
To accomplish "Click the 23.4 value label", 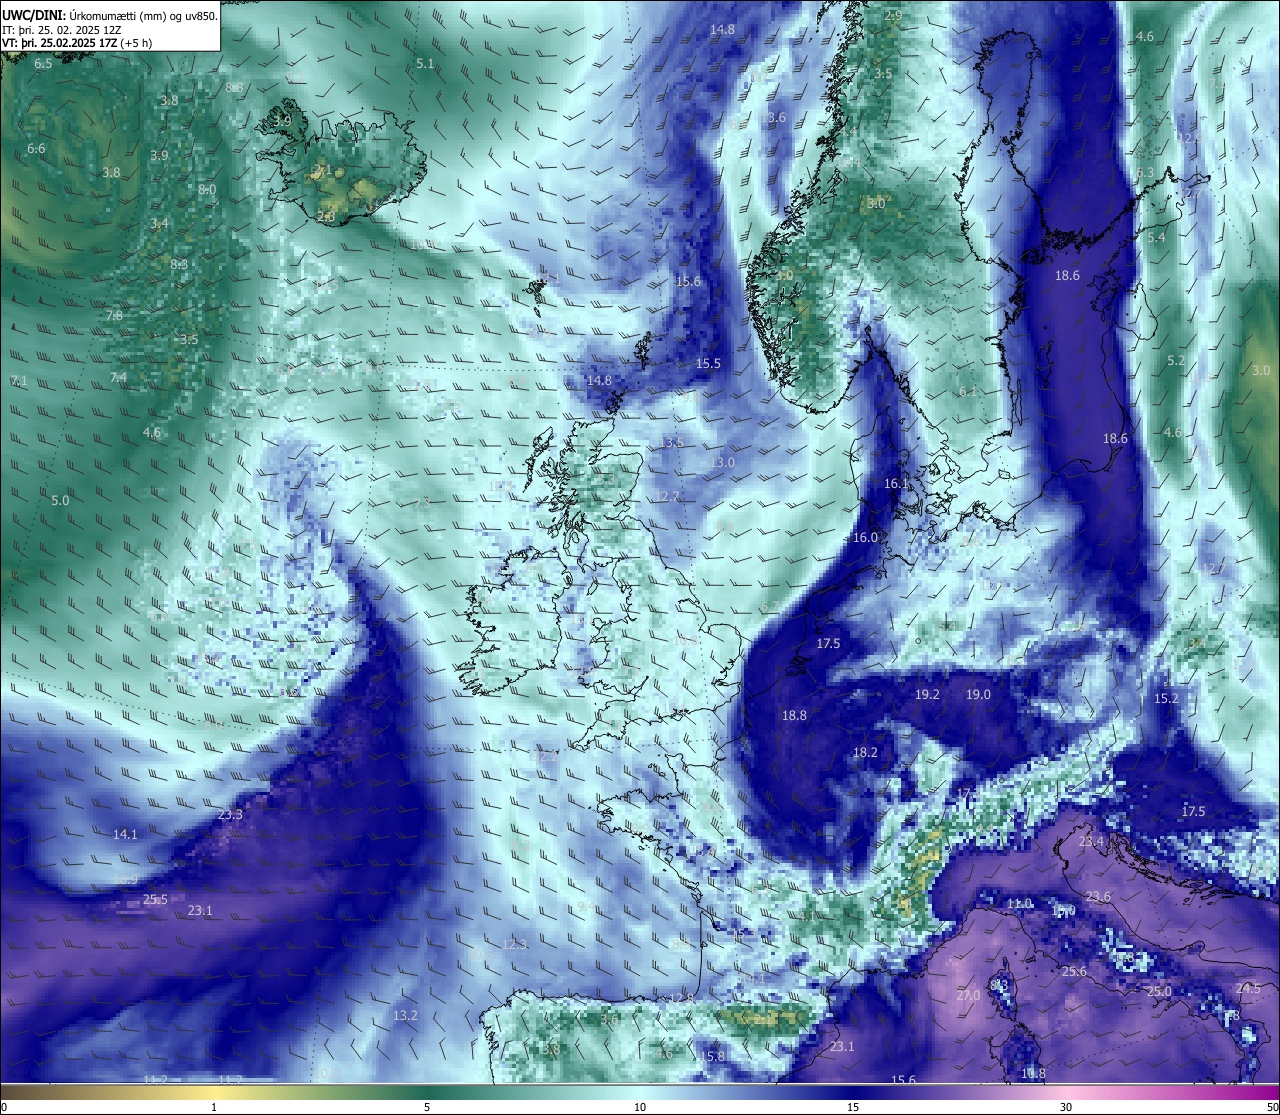I will pos(1091,842).
